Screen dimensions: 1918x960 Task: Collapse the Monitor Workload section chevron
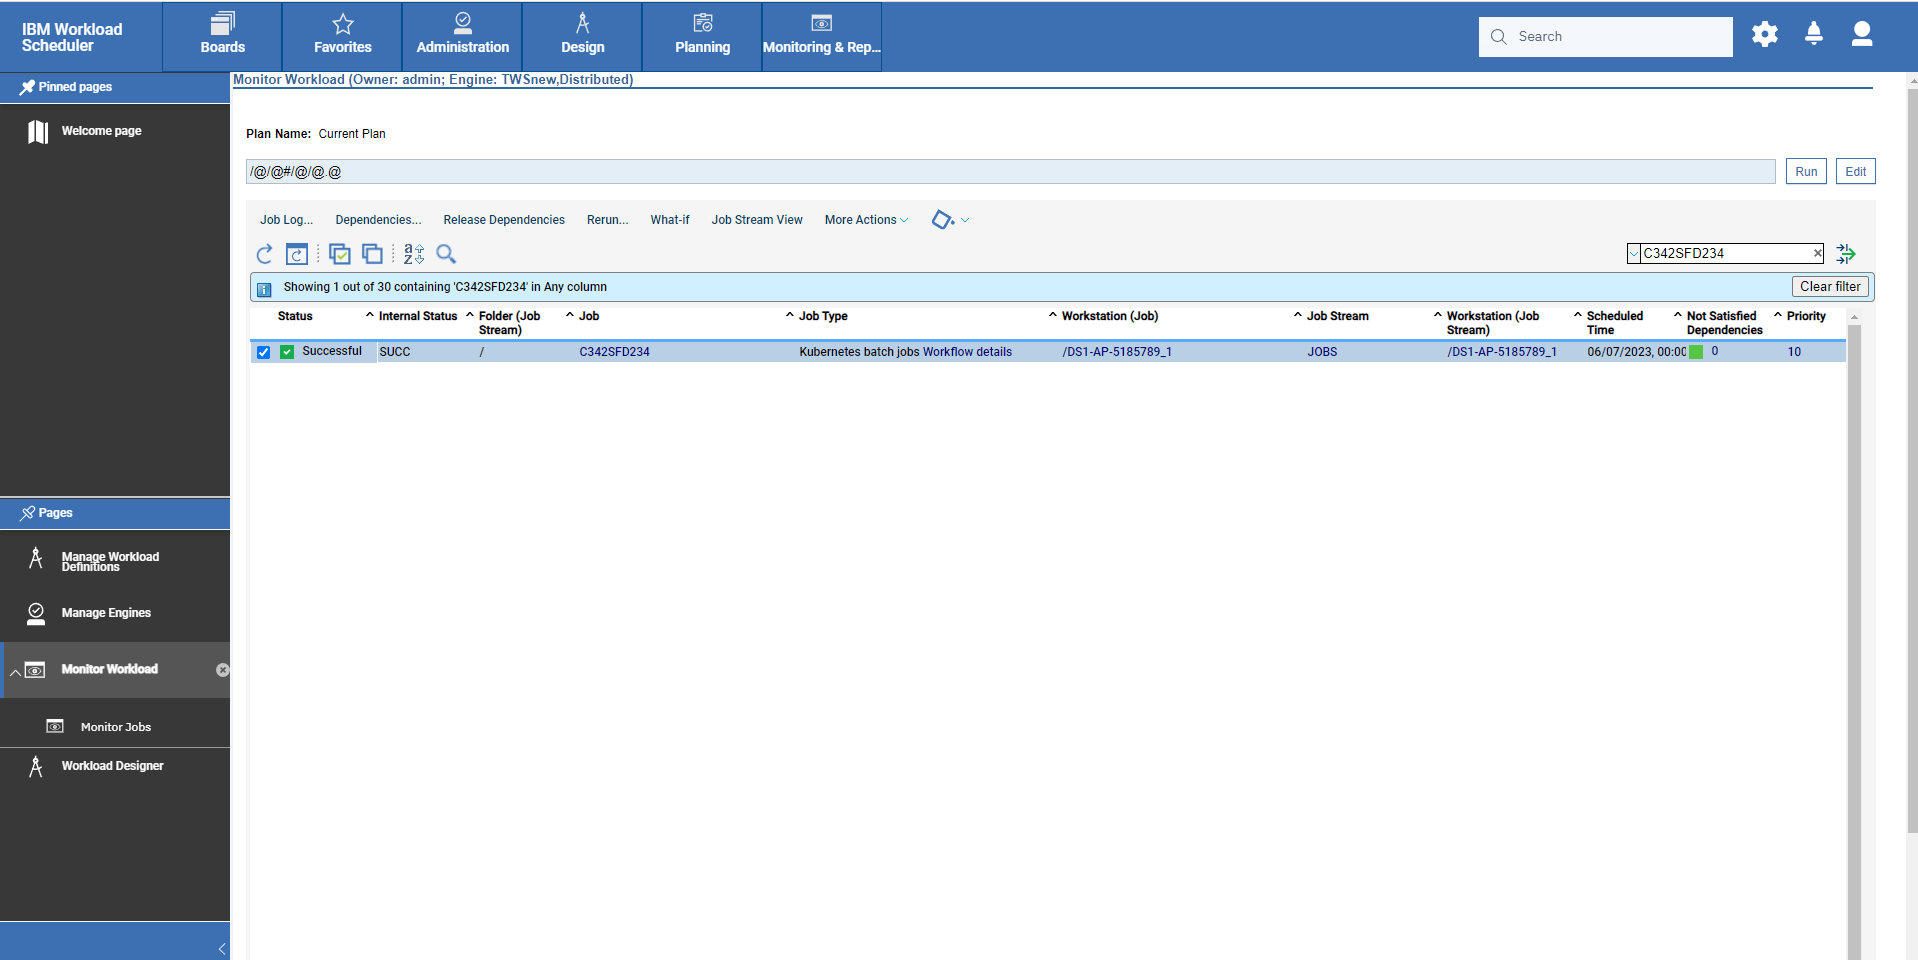point(14,671)
